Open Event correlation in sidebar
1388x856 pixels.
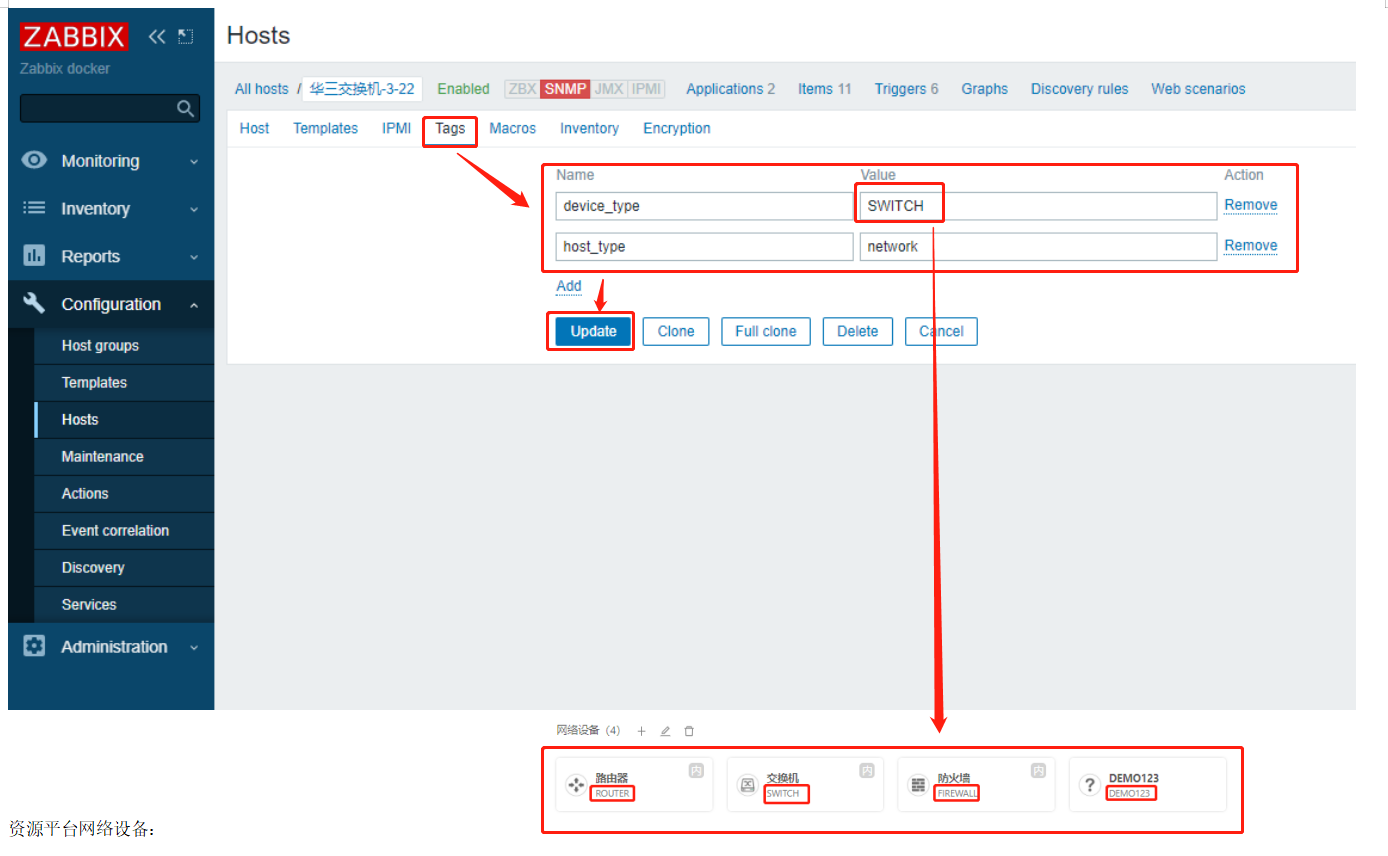[x=124, y=531]
